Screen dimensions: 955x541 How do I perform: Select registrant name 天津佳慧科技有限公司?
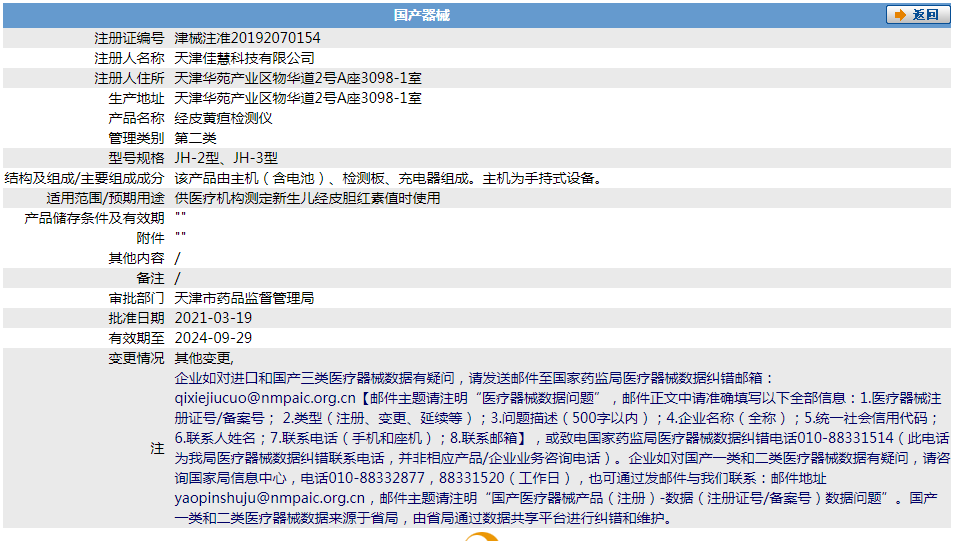(244, 58)
